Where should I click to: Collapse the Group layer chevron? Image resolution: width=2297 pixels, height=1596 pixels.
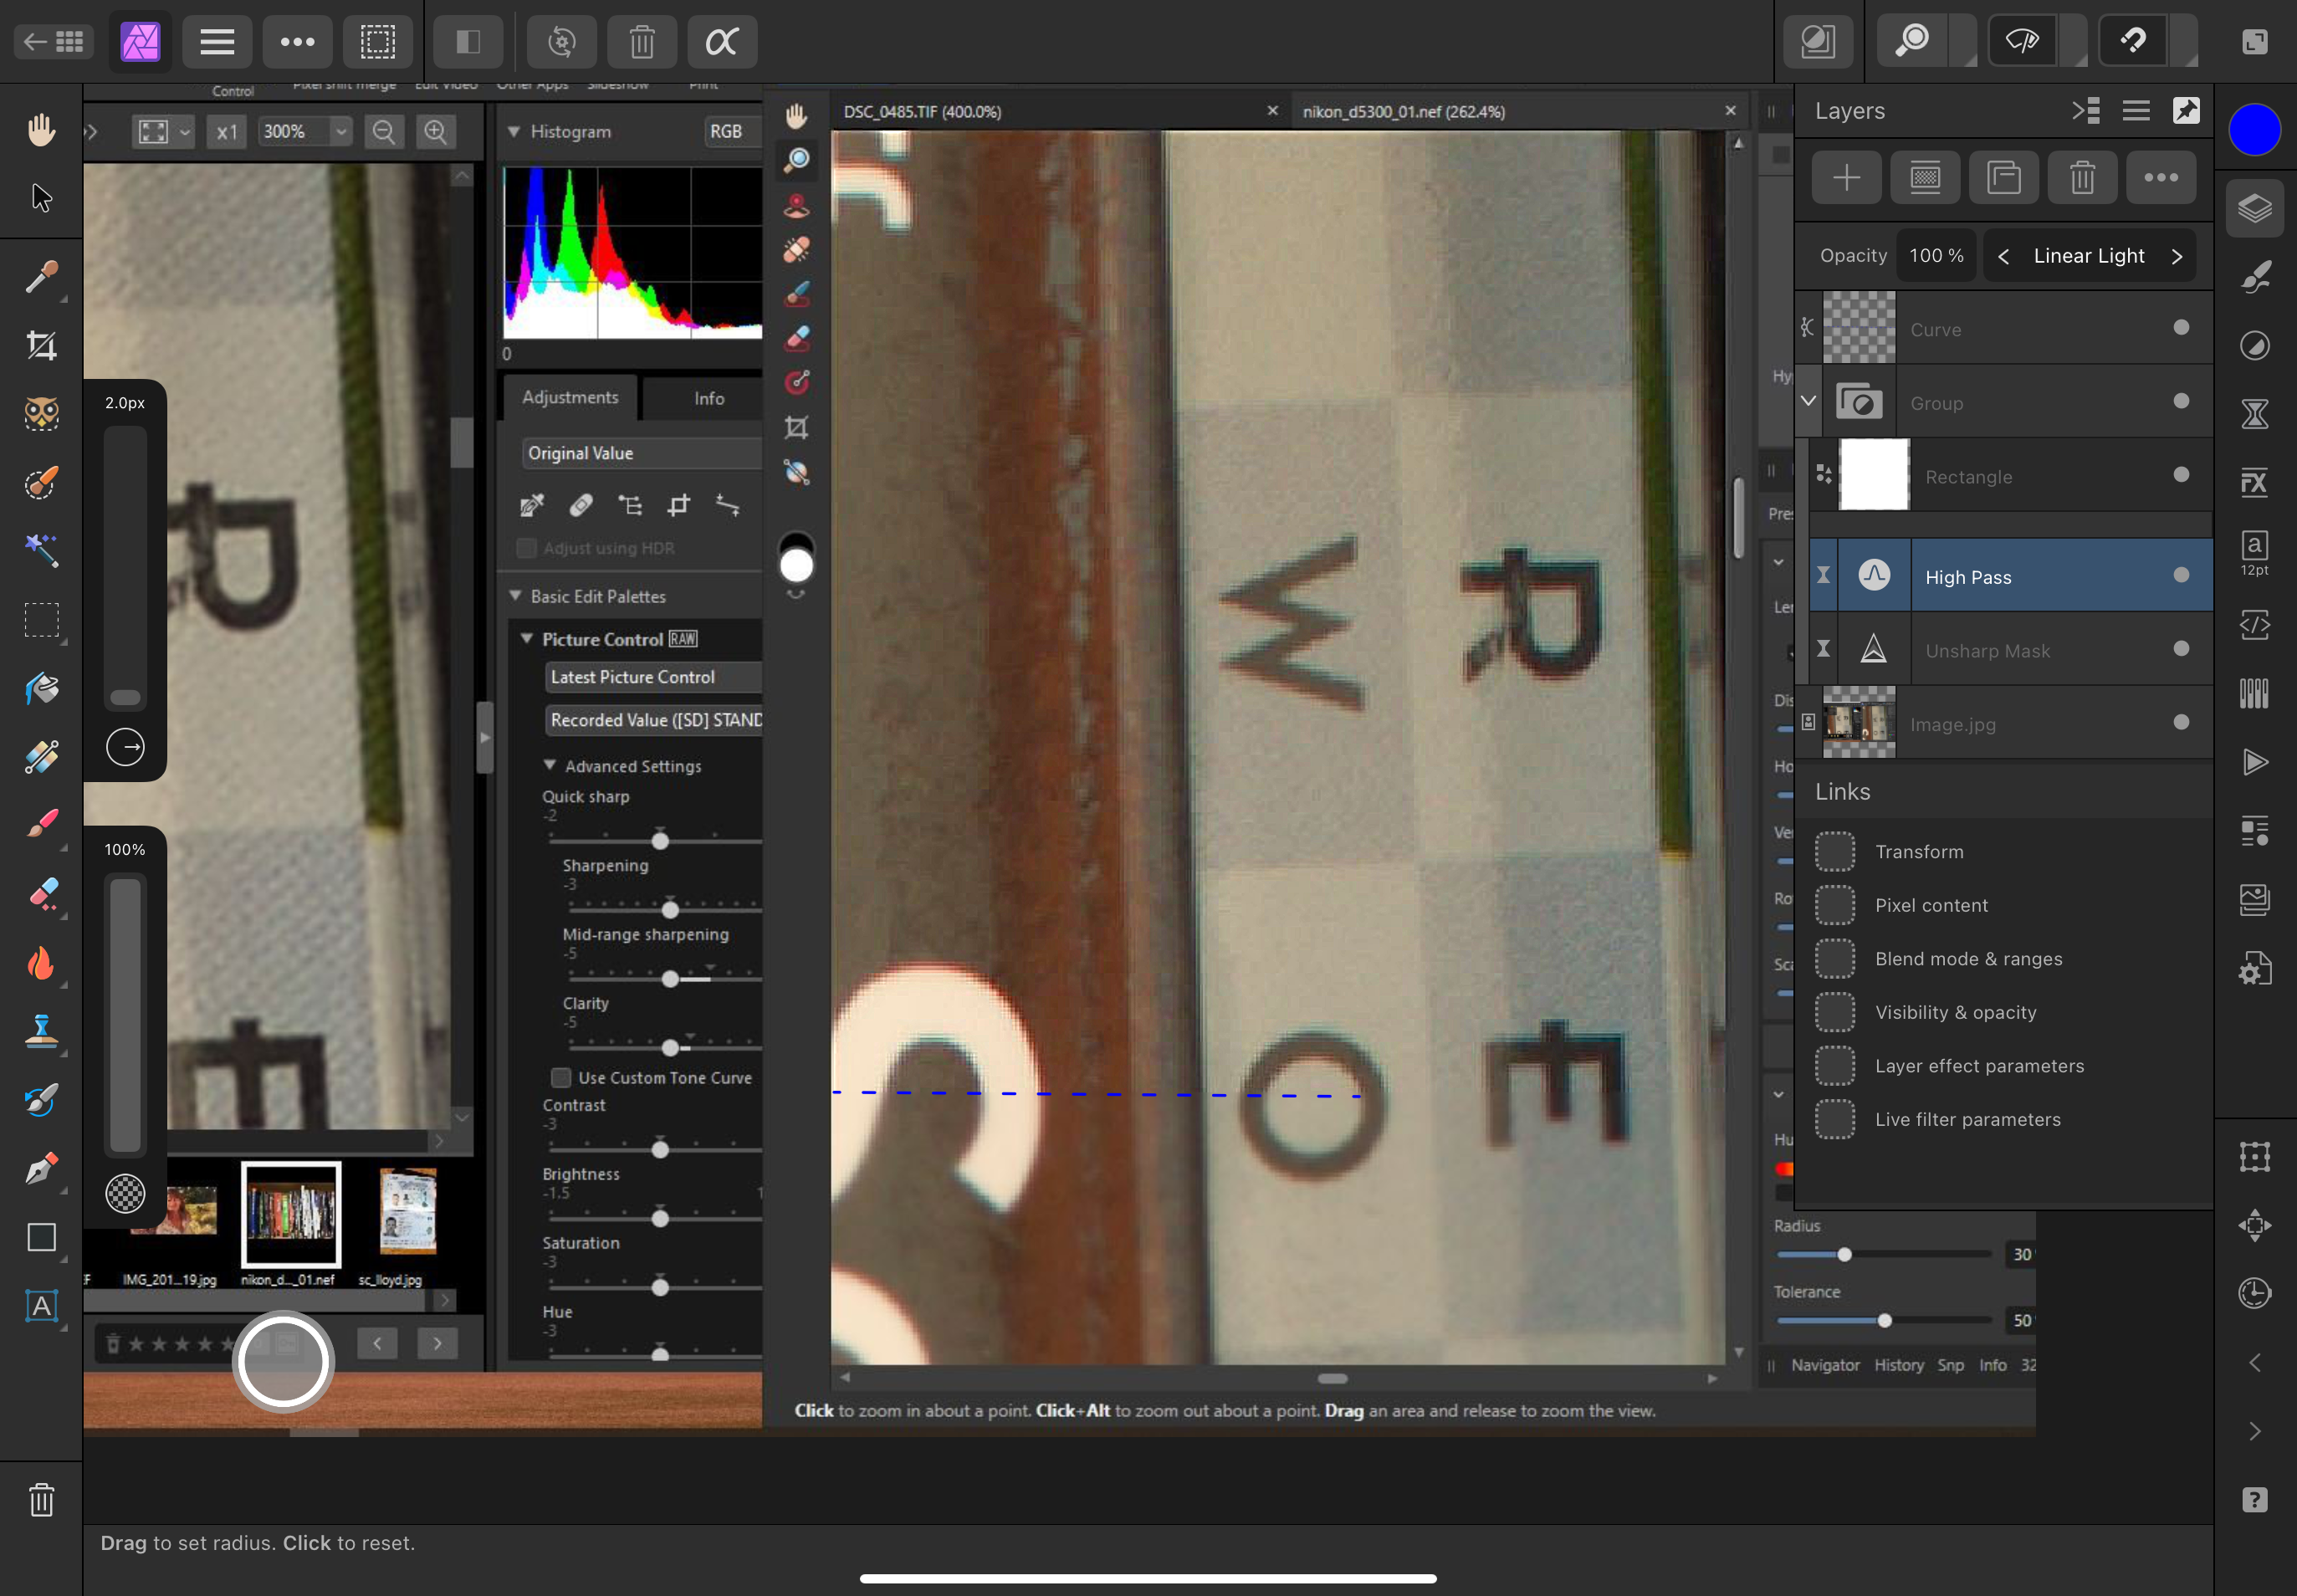1808,401
